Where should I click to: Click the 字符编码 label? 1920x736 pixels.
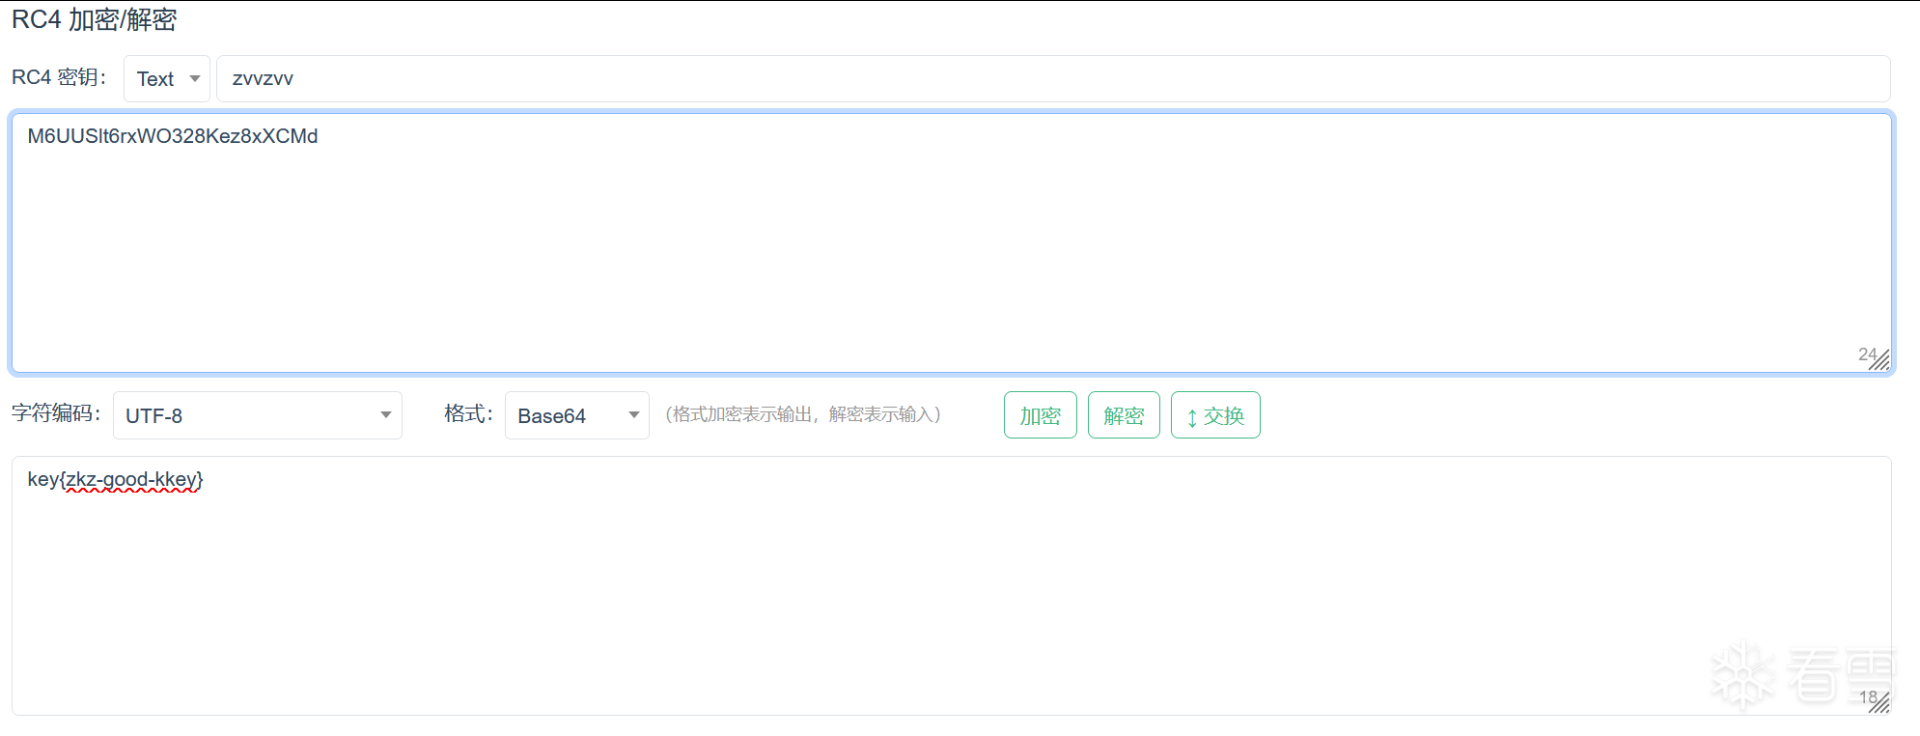[56, 413]
